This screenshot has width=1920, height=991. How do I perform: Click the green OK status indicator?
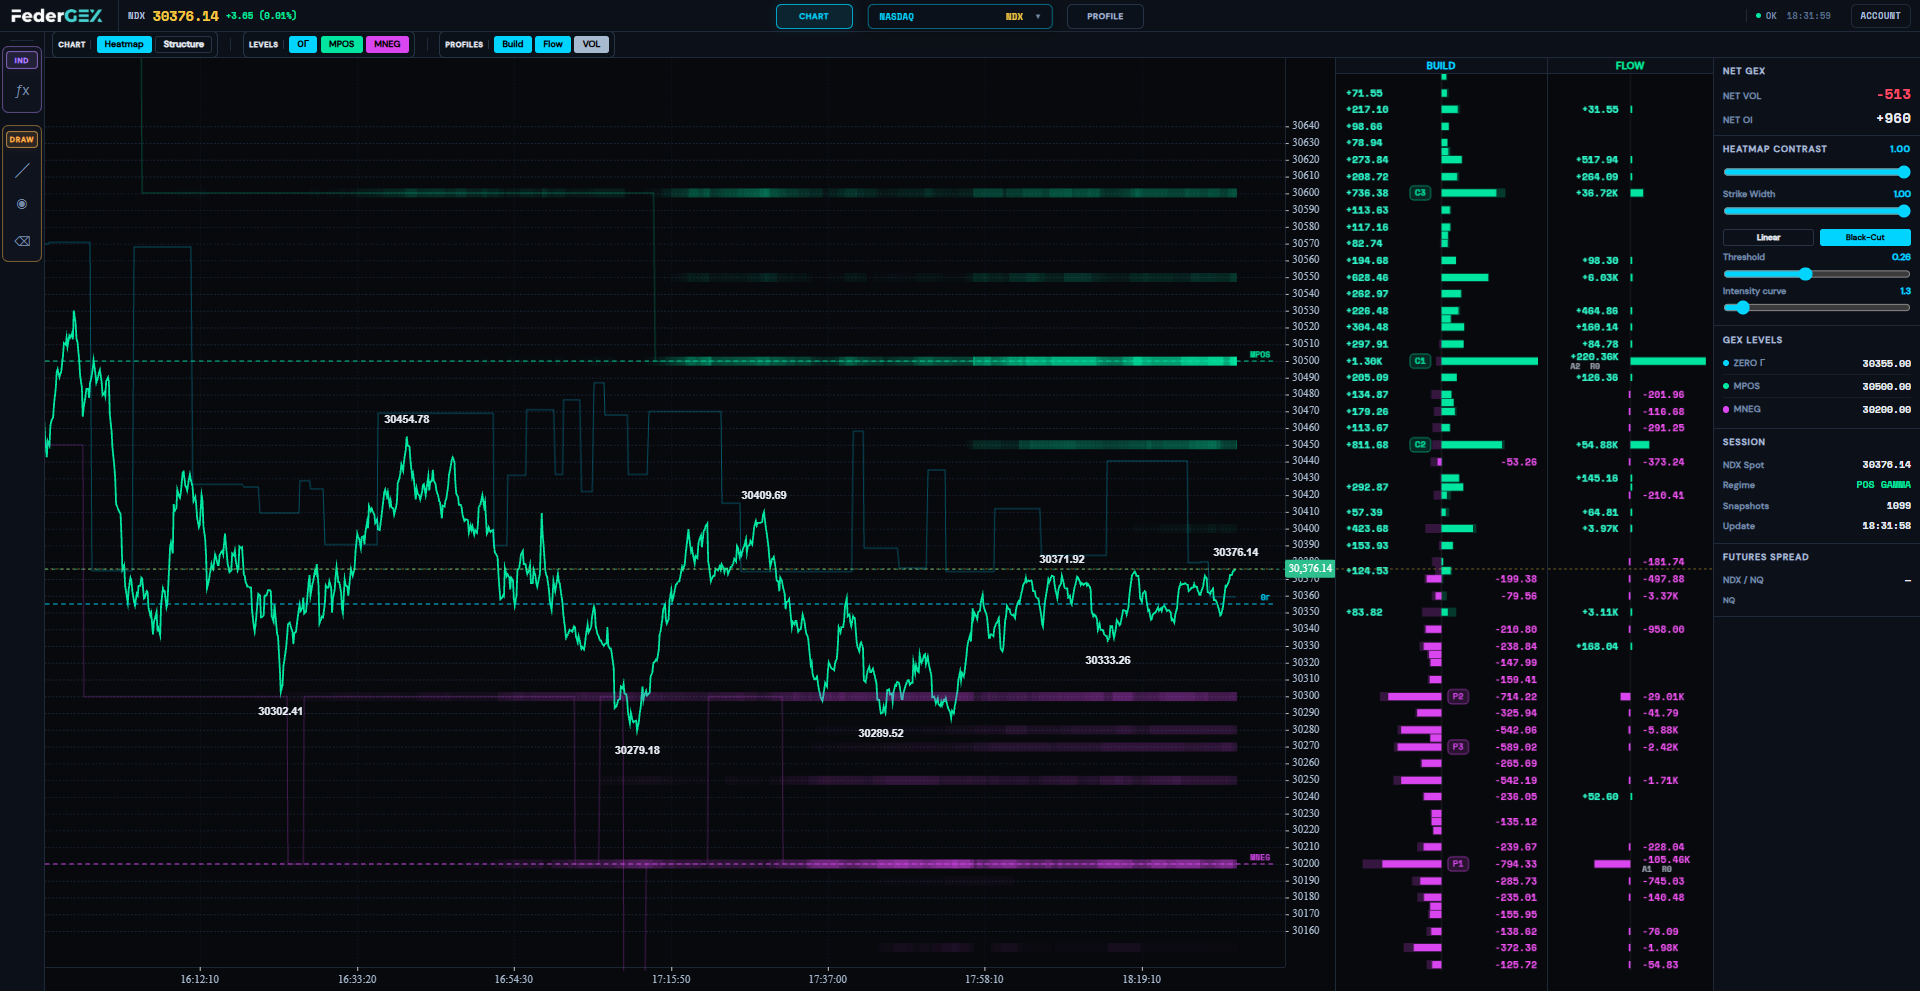point(1766,16)
